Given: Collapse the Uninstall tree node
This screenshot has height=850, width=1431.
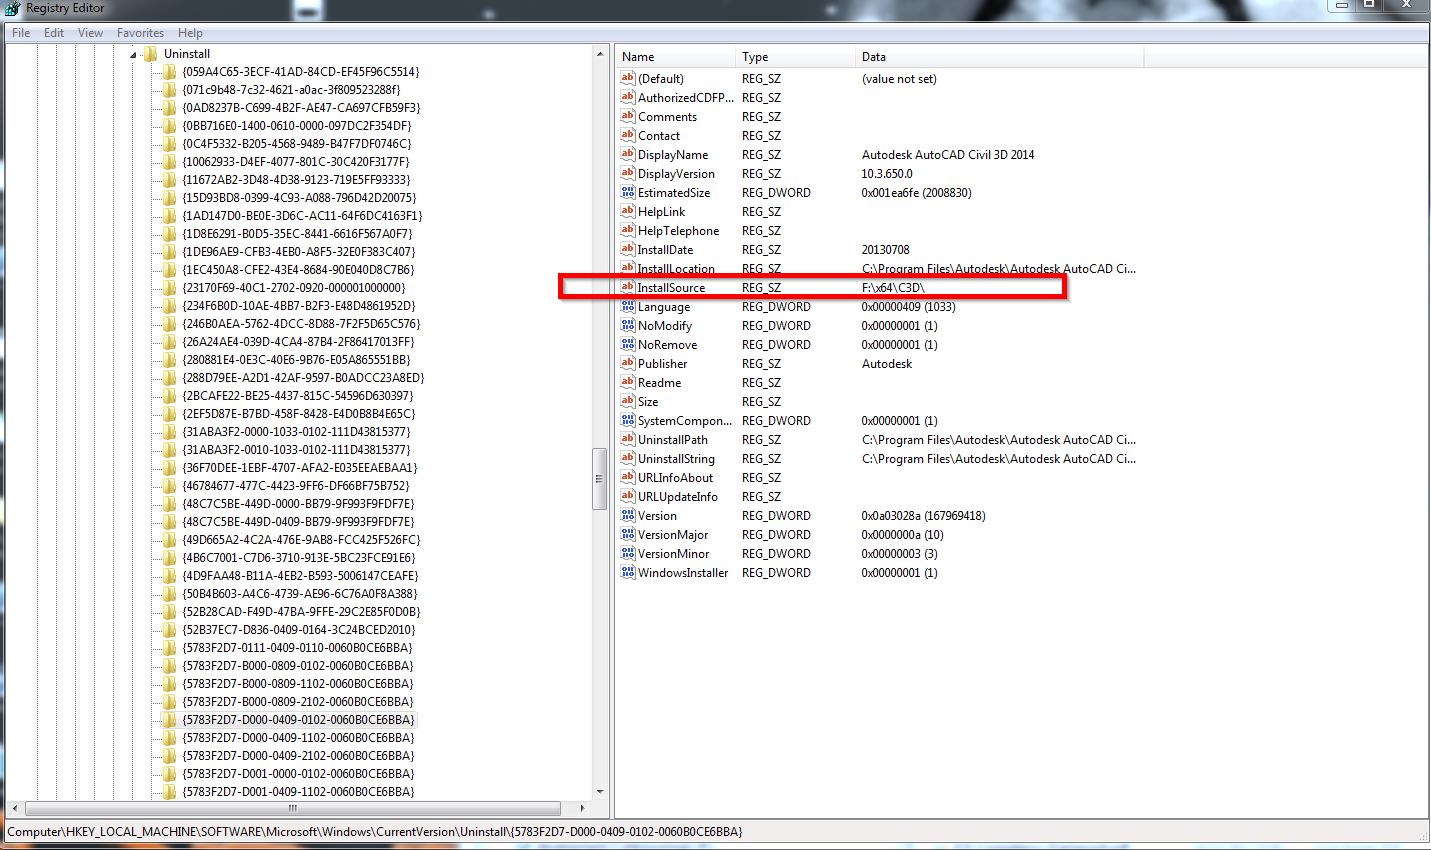Looking at the screenshot, I should [x=133, y=54].
